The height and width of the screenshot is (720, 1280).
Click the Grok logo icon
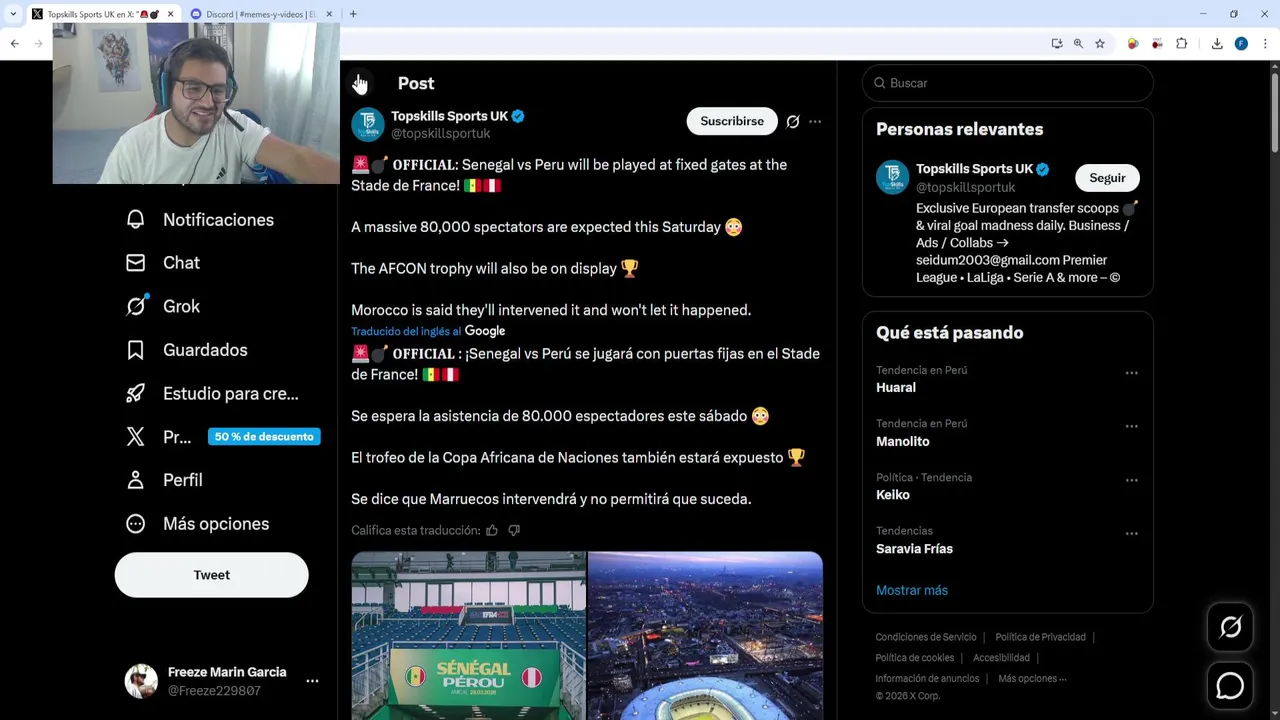pyautogui.click(x=136, y=306)
